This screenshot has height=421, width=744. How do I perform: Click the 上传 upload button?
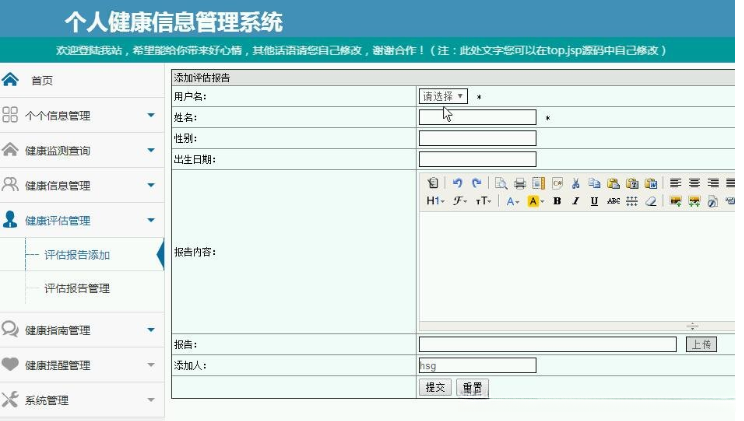click(x=701, y=344)
